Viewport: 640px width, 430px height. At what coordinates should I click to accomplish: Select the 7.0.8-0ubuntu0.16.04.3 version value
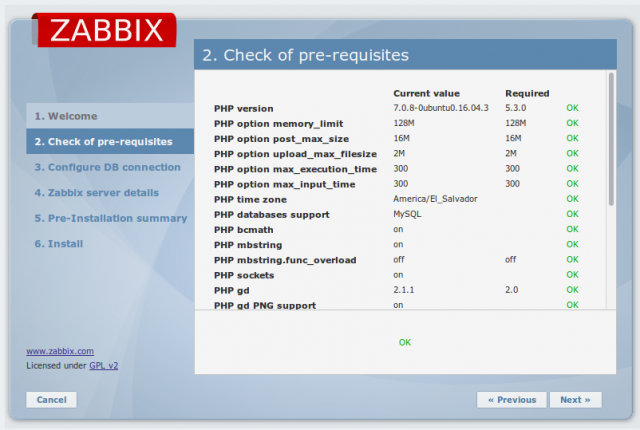(x=441, y=108)
